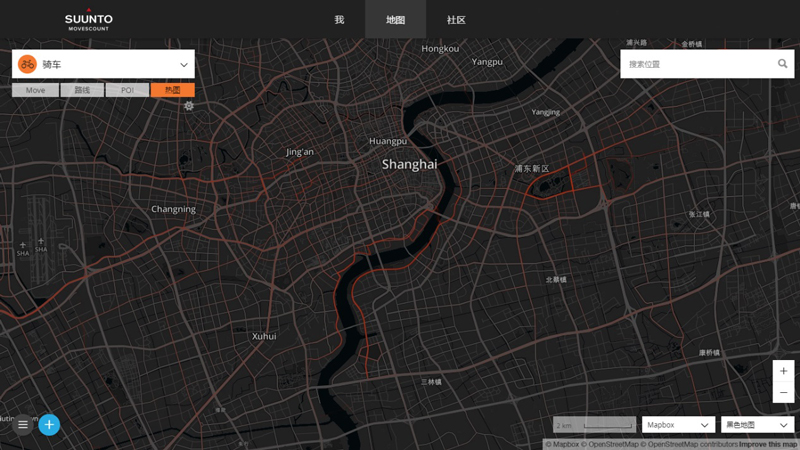Select the 地图 map tab
The image size is (800, 450).
(x=395, y=20)
